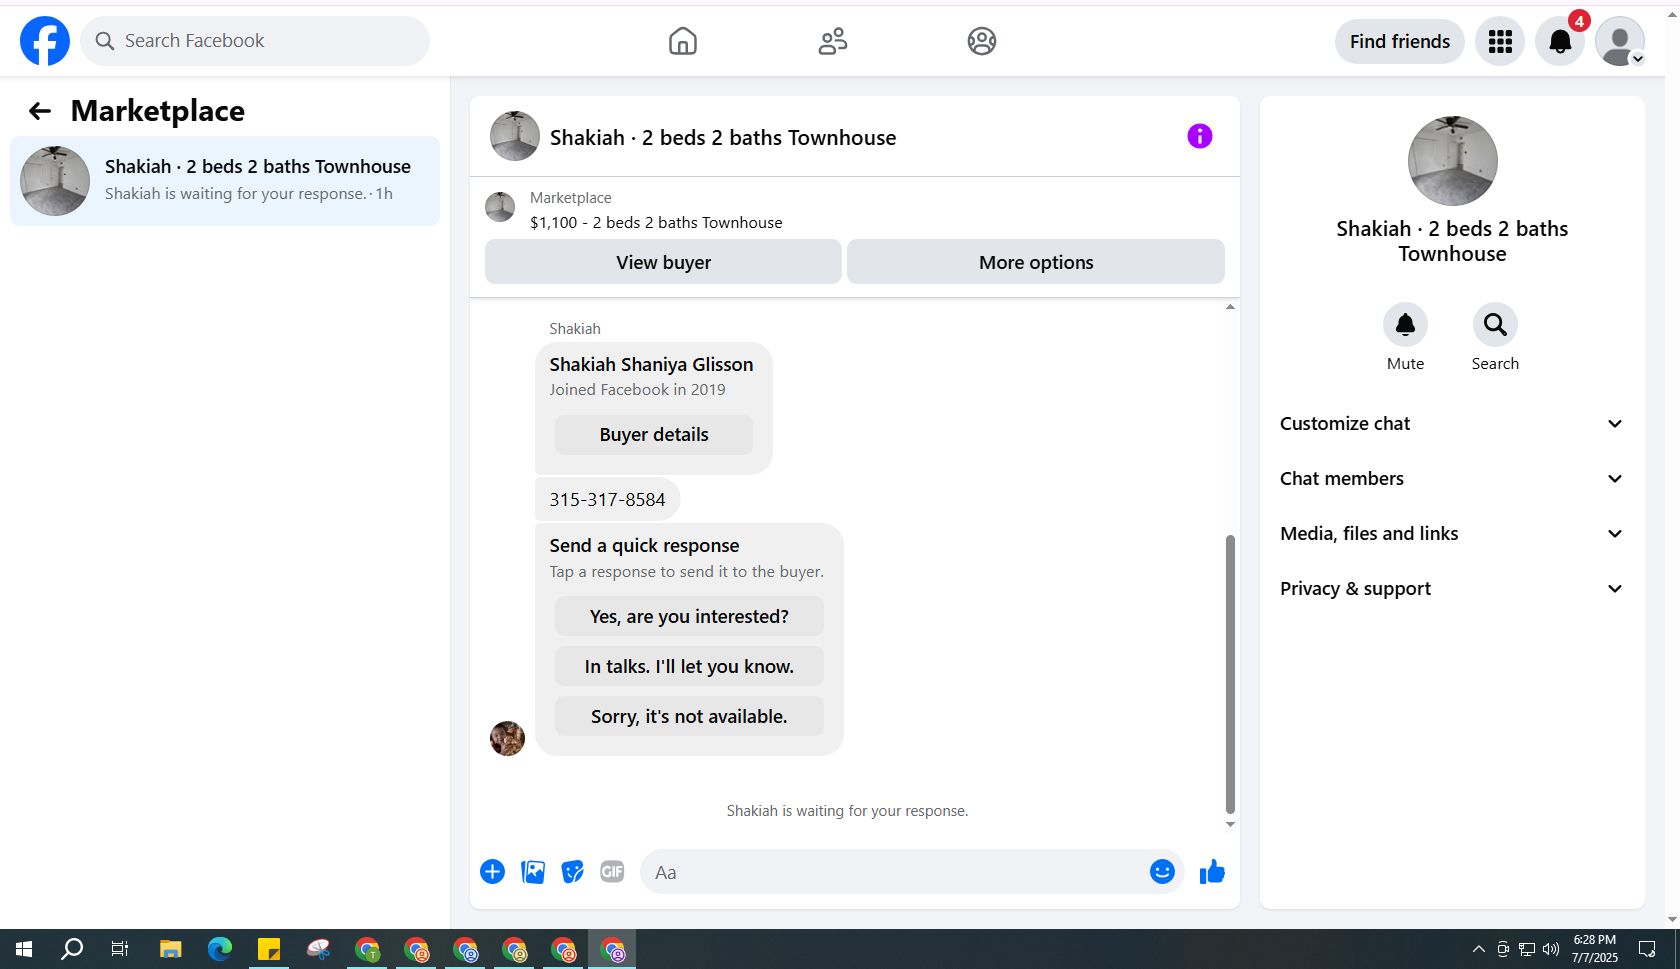This screenshot has height=969, width=1680.
Task: Expand Media, files and links section
Action: tap(1452, 534)
